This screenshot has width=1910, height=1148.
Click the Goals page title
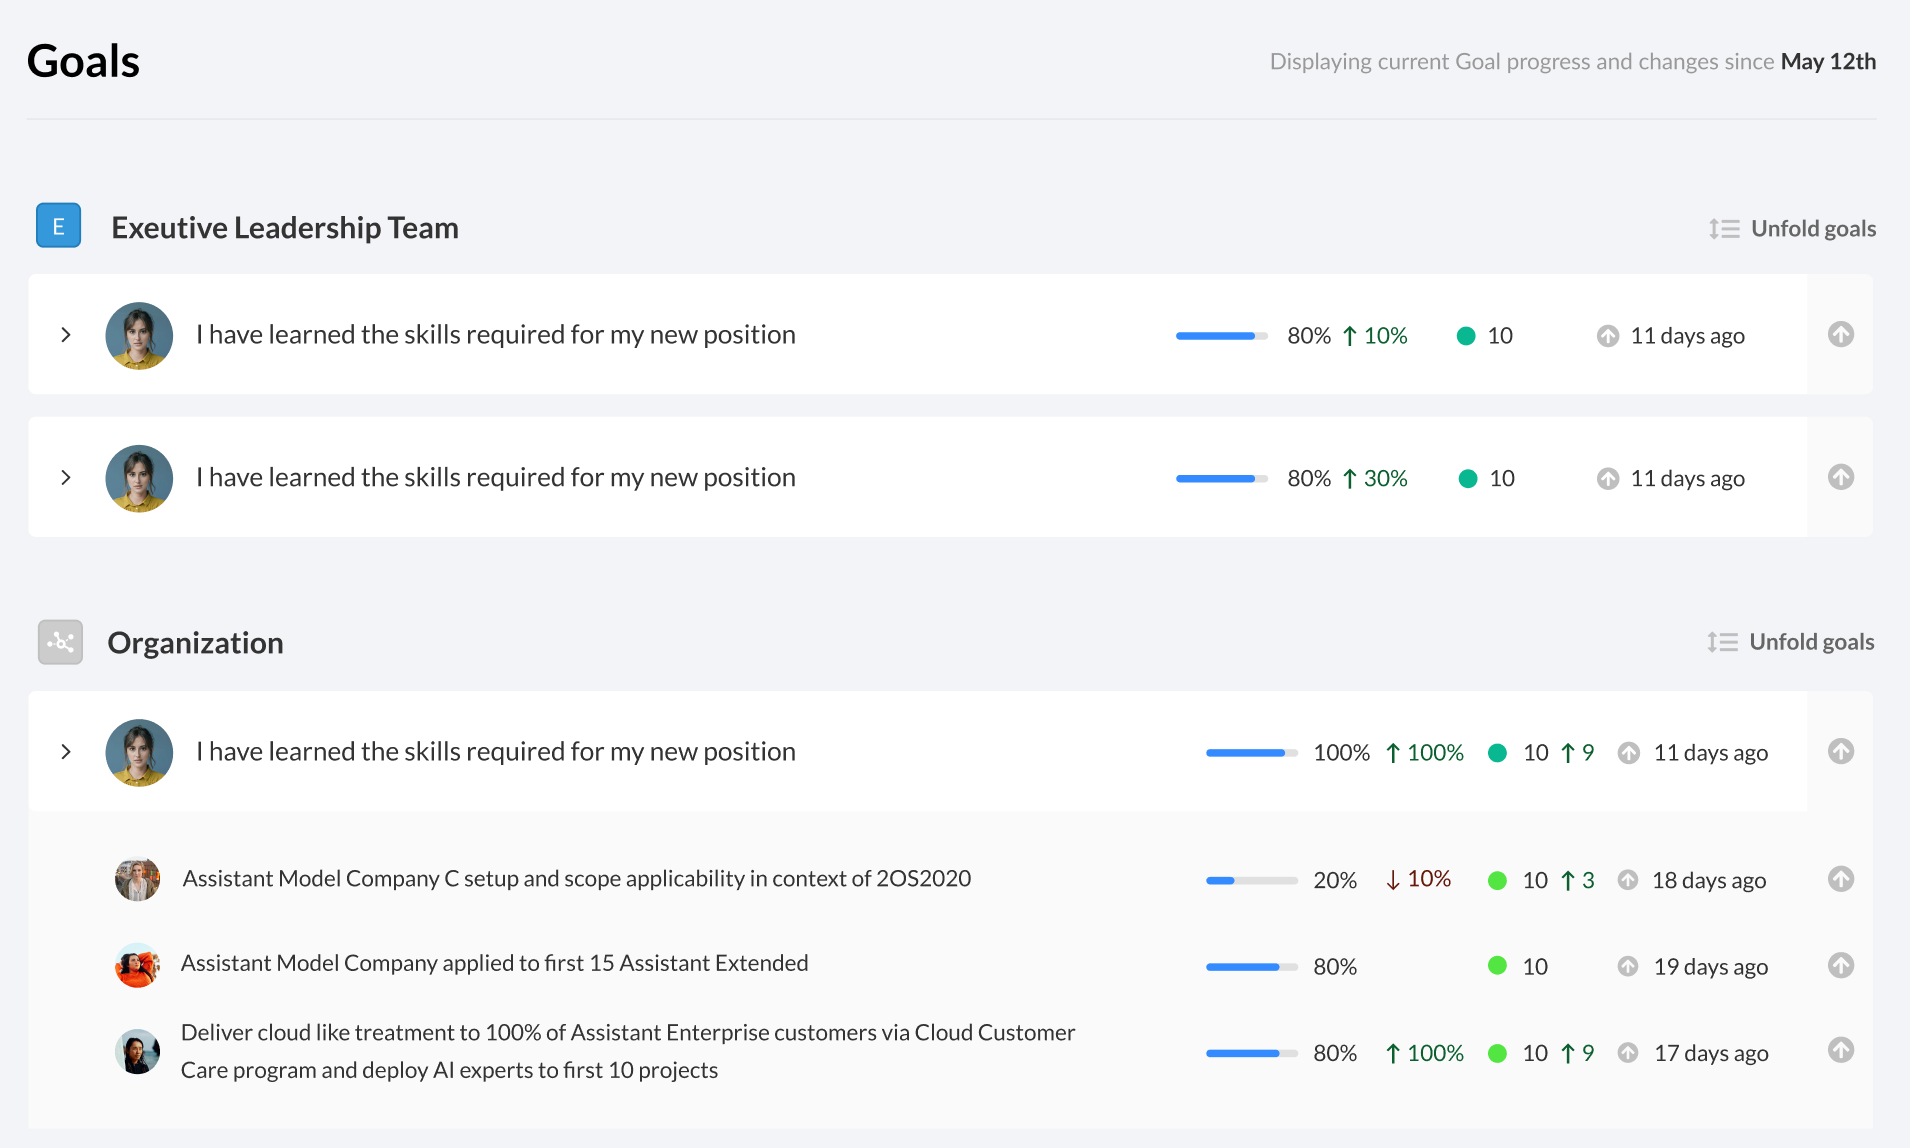pyautogui.click(x=83, y=61)
